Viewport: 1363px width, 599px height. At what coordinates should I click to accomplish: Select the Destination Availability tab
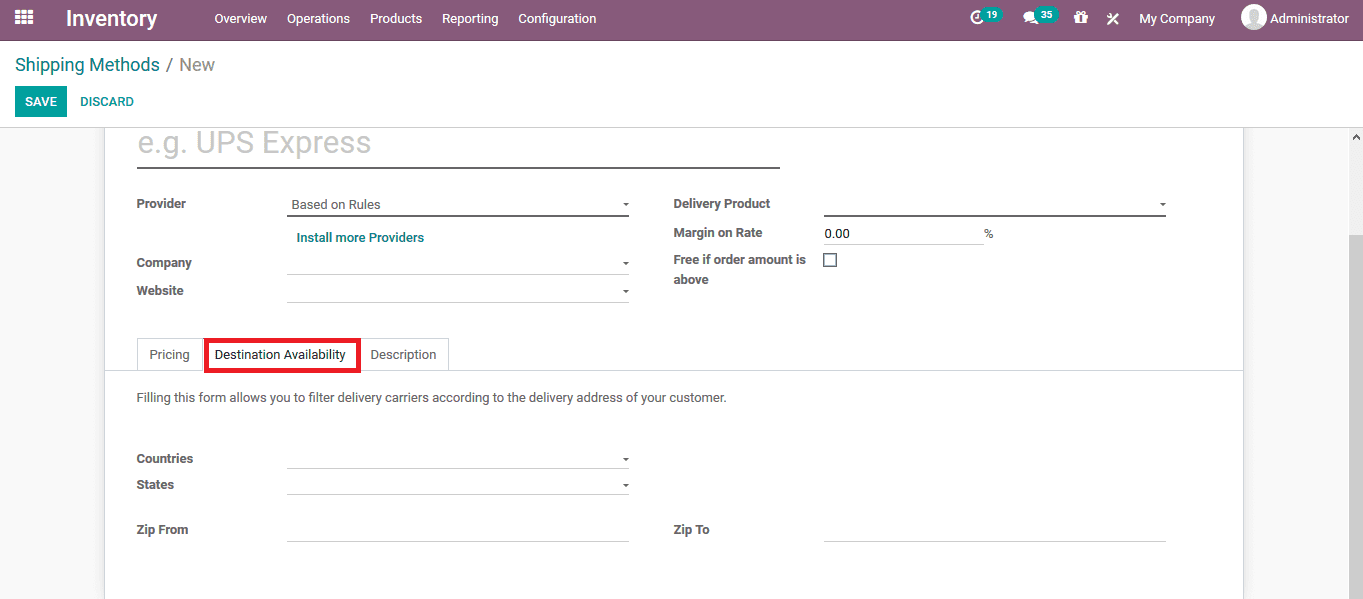pos(281,355)
